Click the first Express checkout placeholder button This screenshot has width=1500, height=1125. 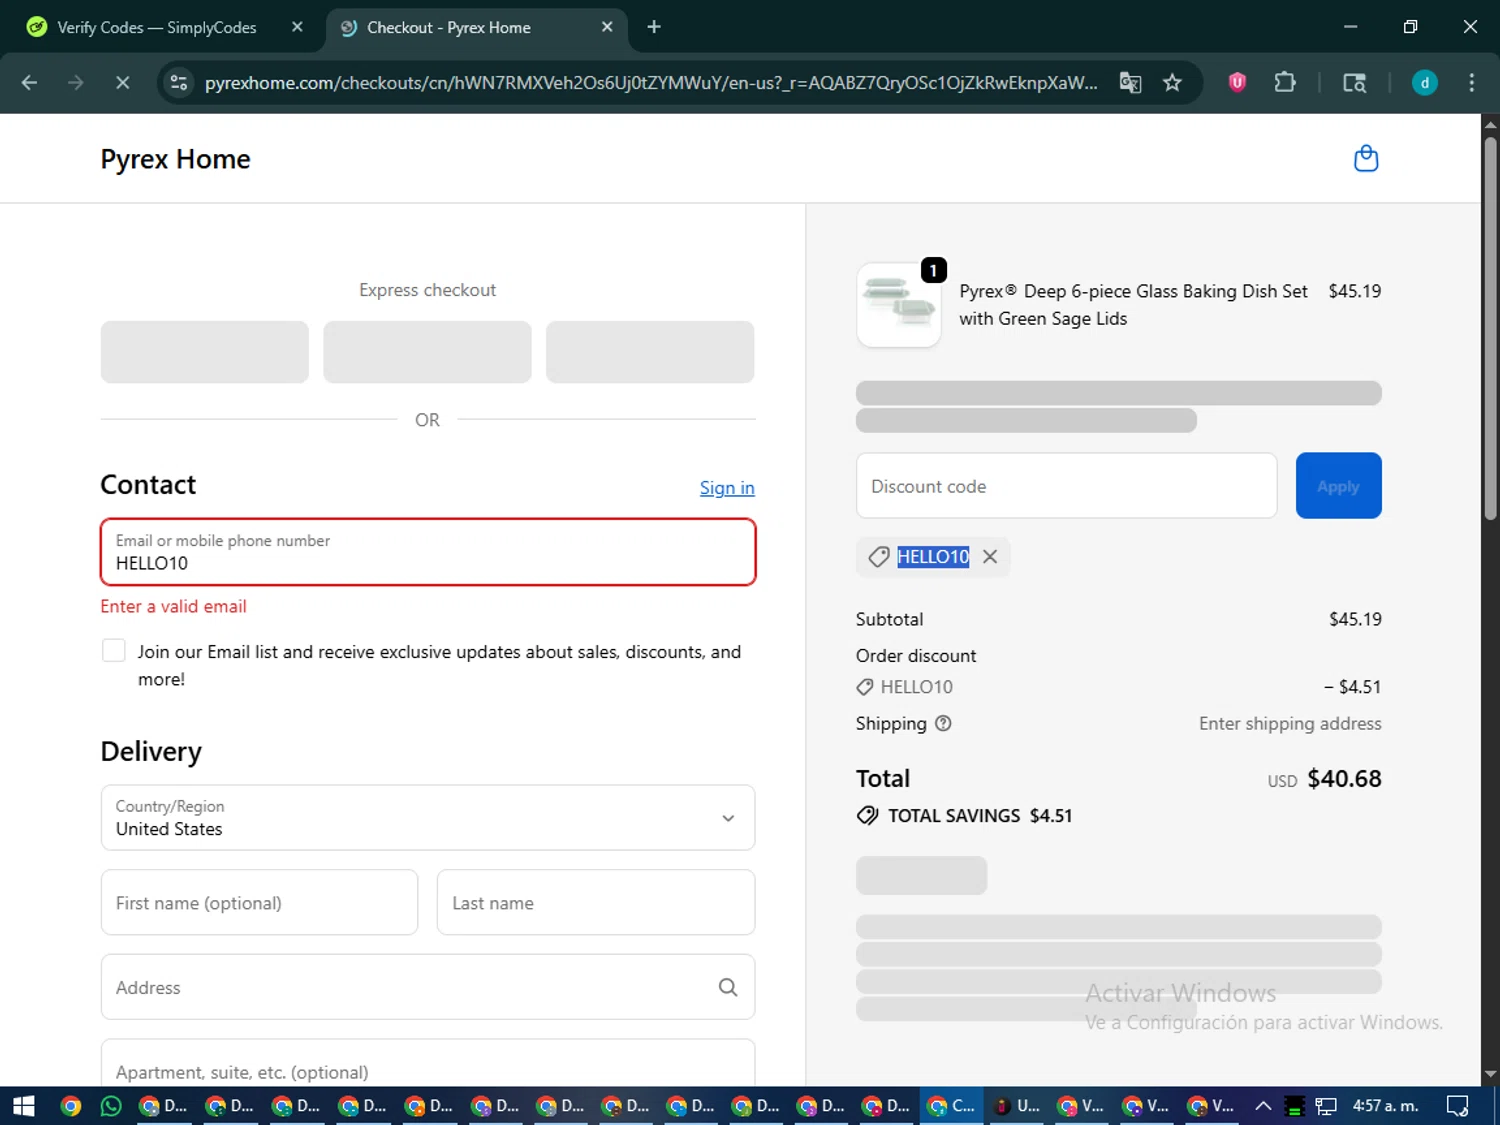coord(205,352)
